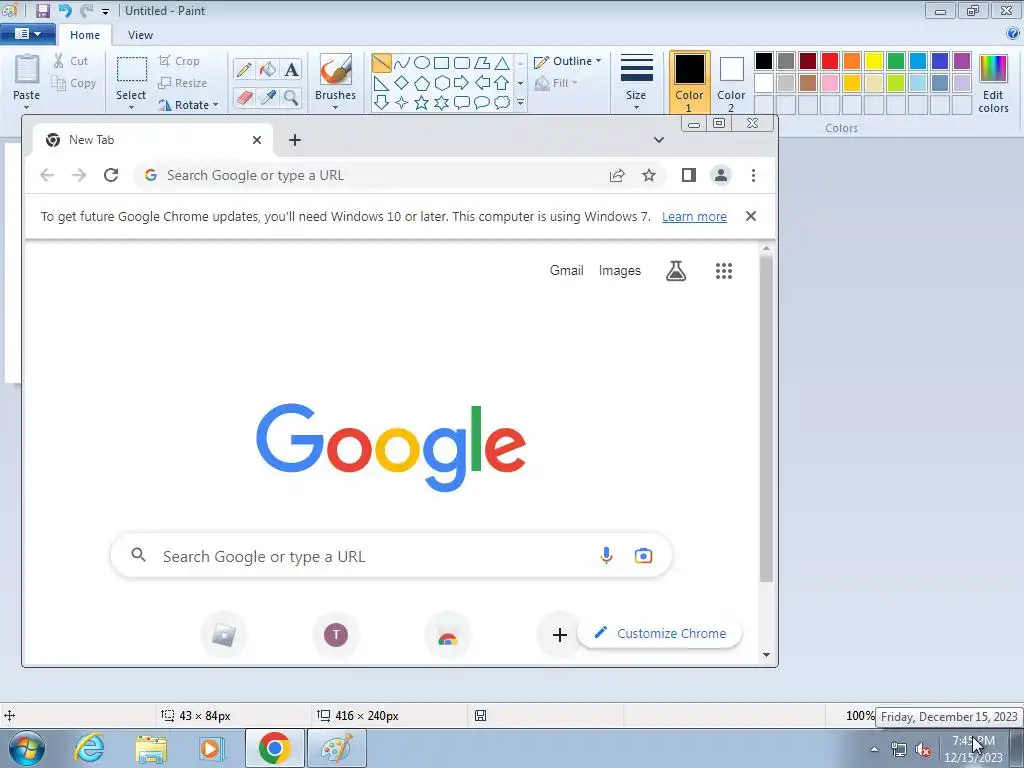Switch to the View ribbon tab
The height and width of the screenshot is (768, 1024).
point(140,35)
